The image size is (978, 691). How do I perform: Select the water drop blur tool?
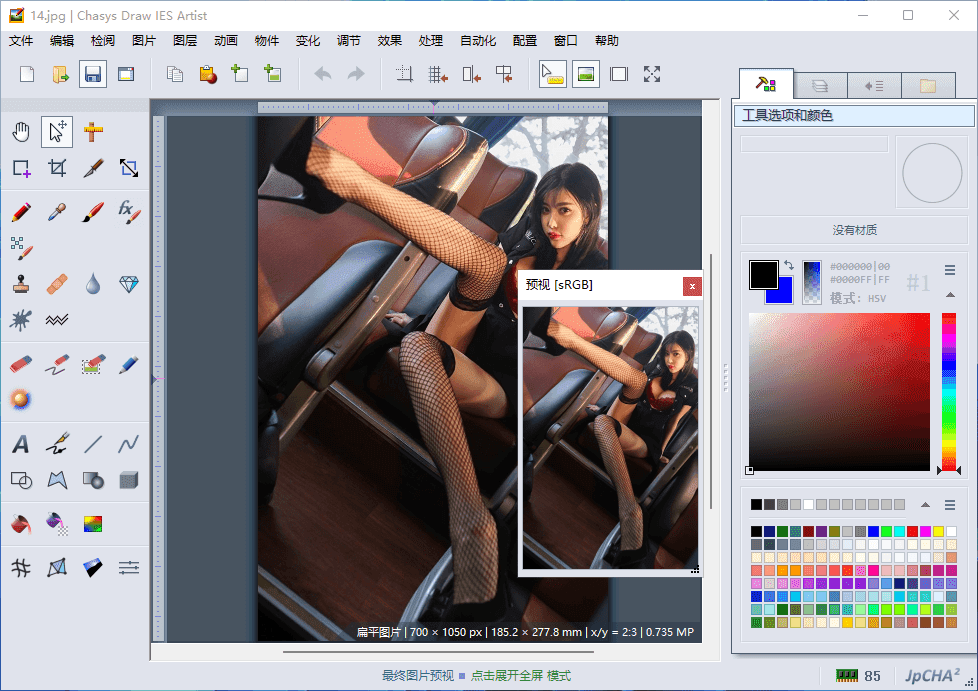93,283
